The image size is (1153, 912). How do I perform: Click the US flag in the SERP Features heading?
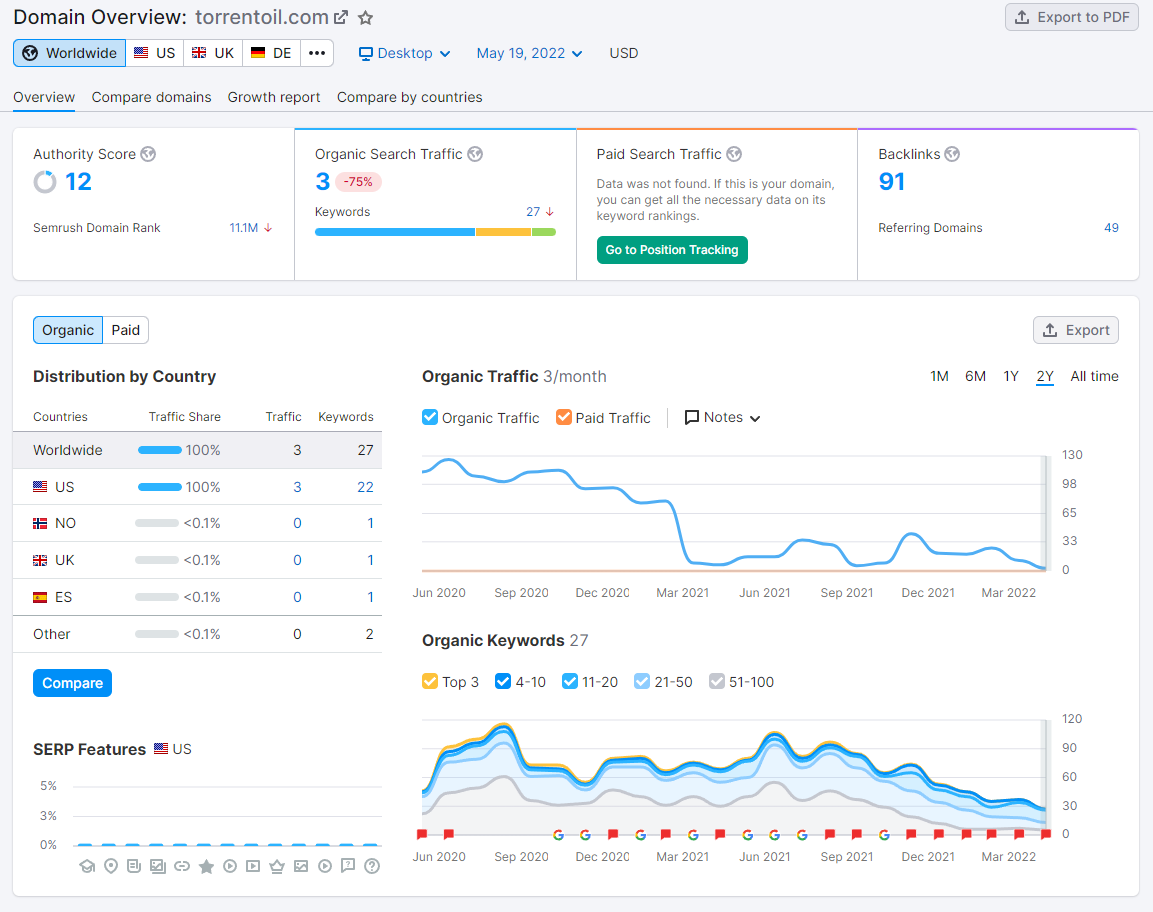[x=161, y=749]
